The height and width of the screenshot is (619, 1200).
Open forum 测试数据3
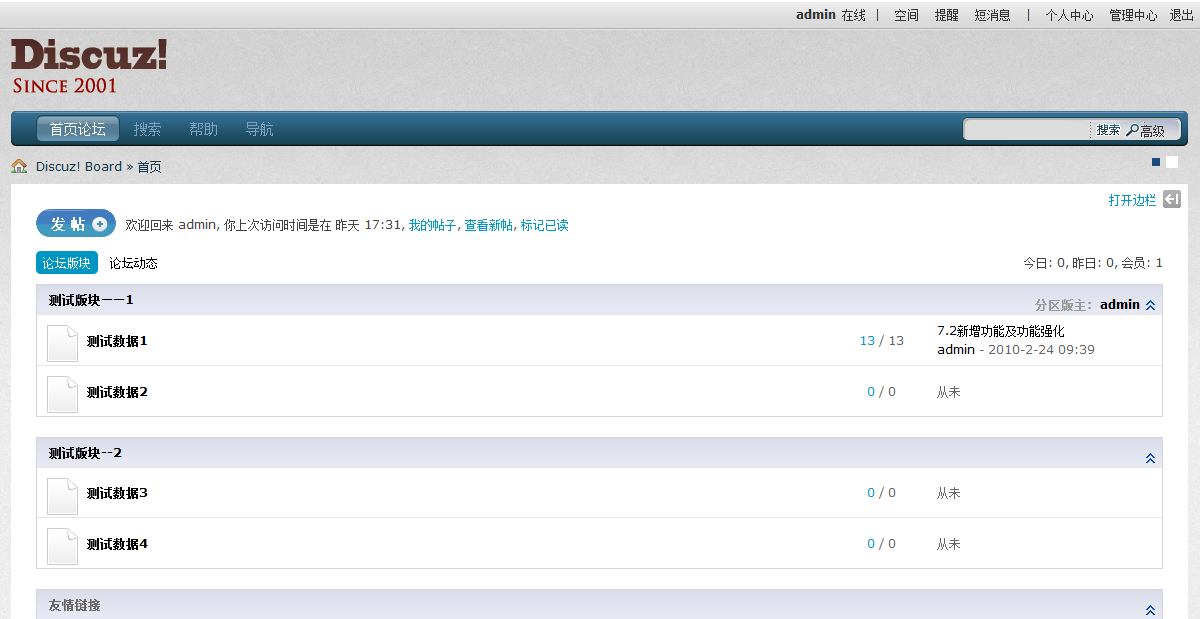(117, 493)
